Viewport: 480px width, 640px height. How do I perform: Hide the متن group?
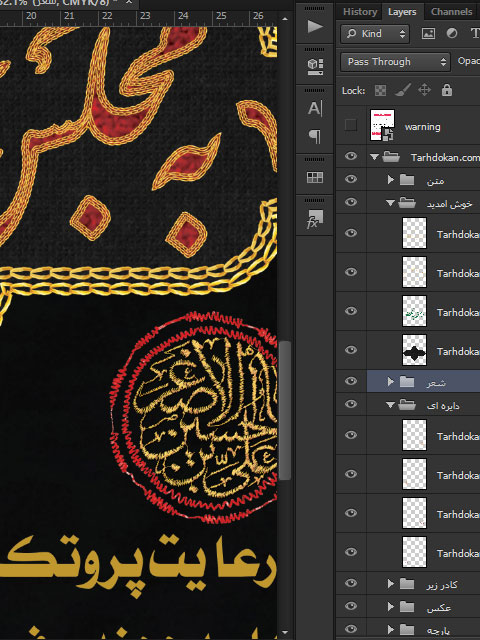click(x=351, y=179)
